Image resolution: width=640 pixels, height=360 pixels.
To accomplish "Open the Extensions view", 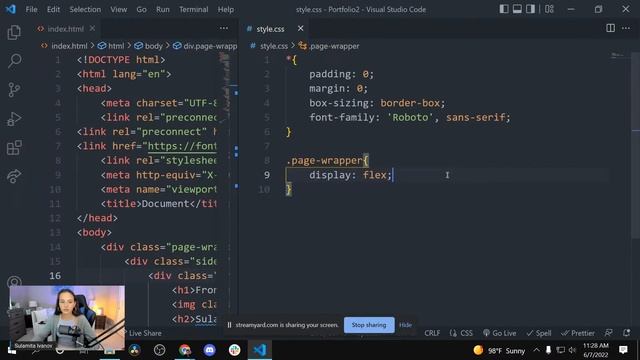I will [x=14, y=147].
